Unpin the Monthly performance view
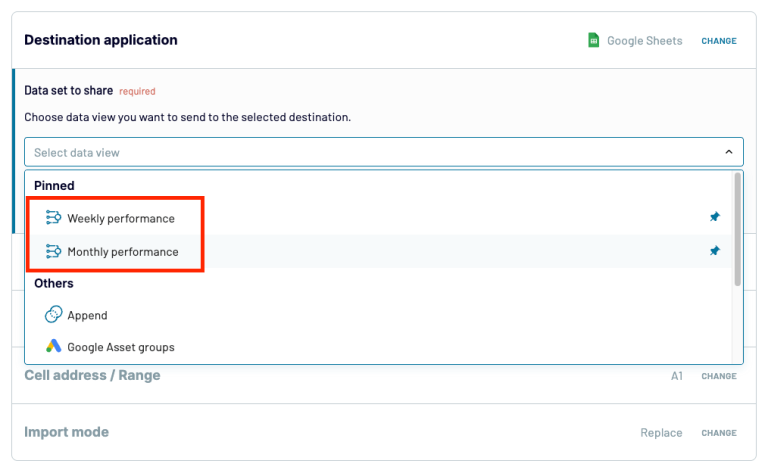 714,252
